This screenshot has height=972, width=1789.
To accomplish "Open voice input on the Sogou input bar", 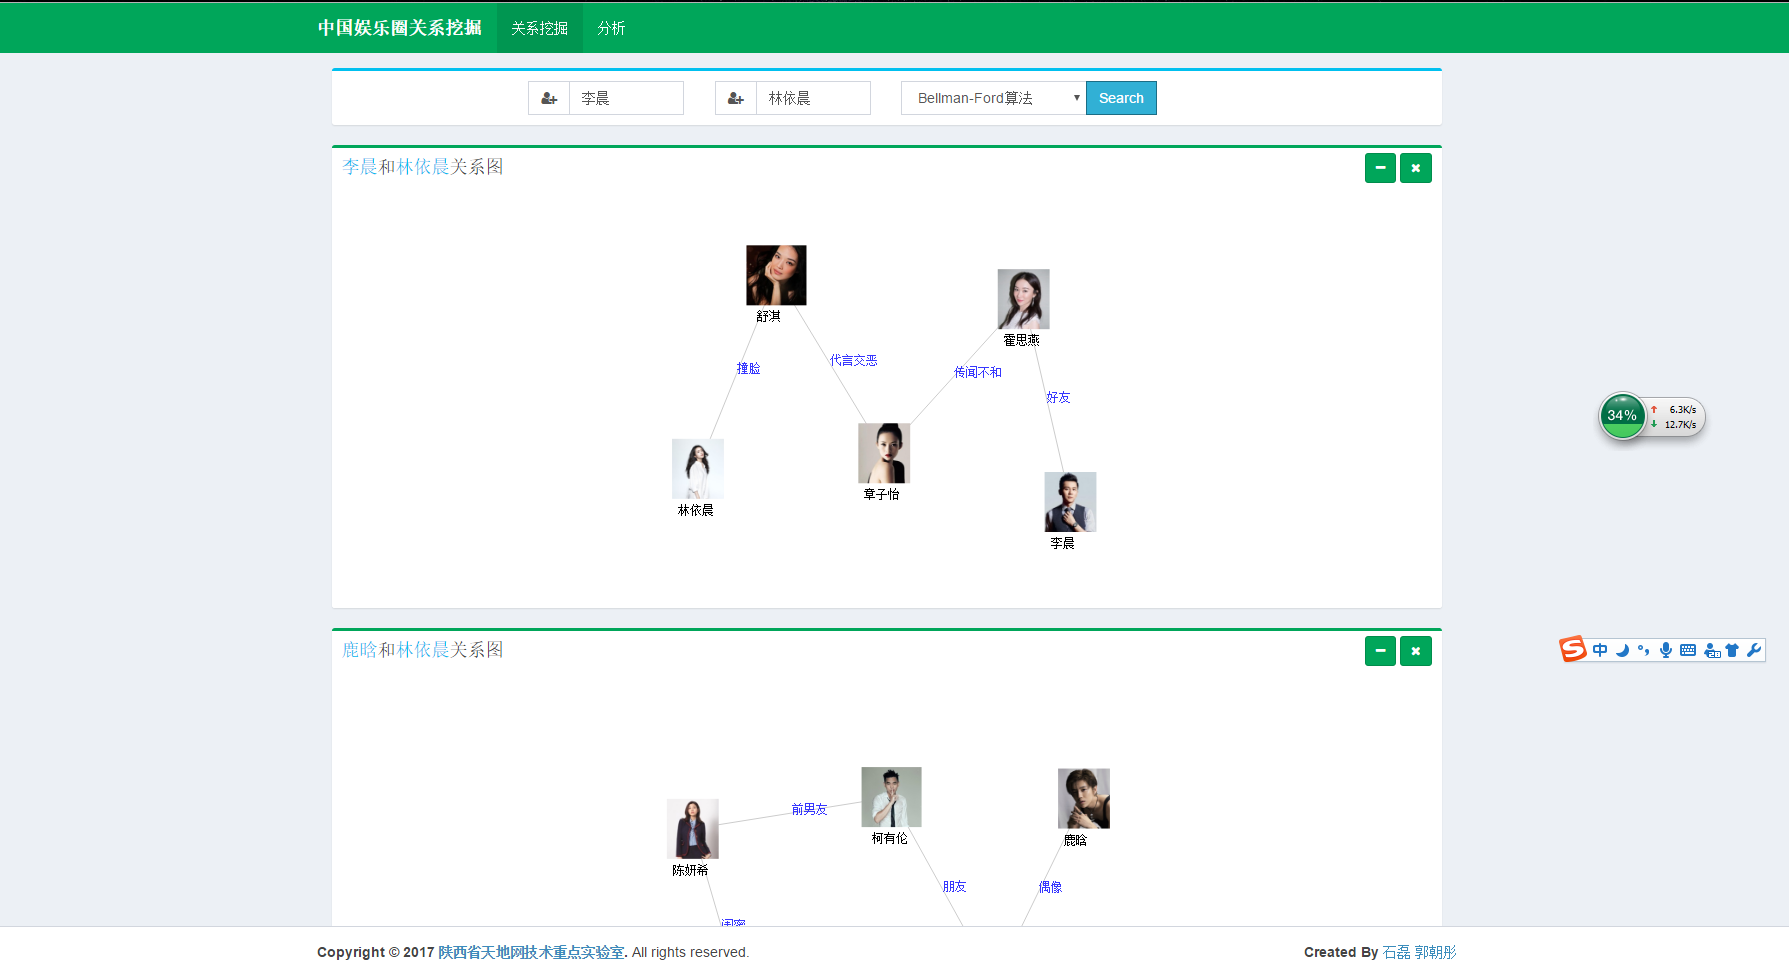I will click(x=1666, y=650).
